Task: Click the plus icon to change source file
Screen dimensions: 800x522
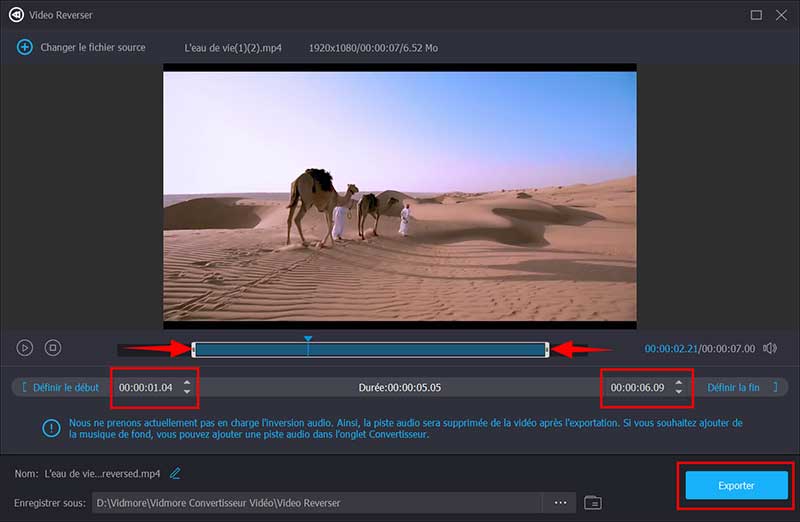Action: click(24, 47)
